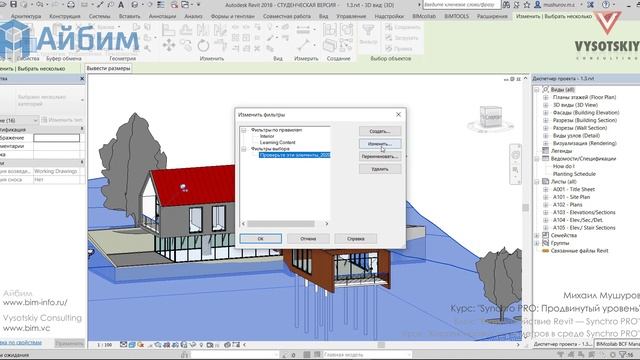Click the binoculars search icon beside search box
The height and width of the screenshot is (360, 640).
(507, 5)
